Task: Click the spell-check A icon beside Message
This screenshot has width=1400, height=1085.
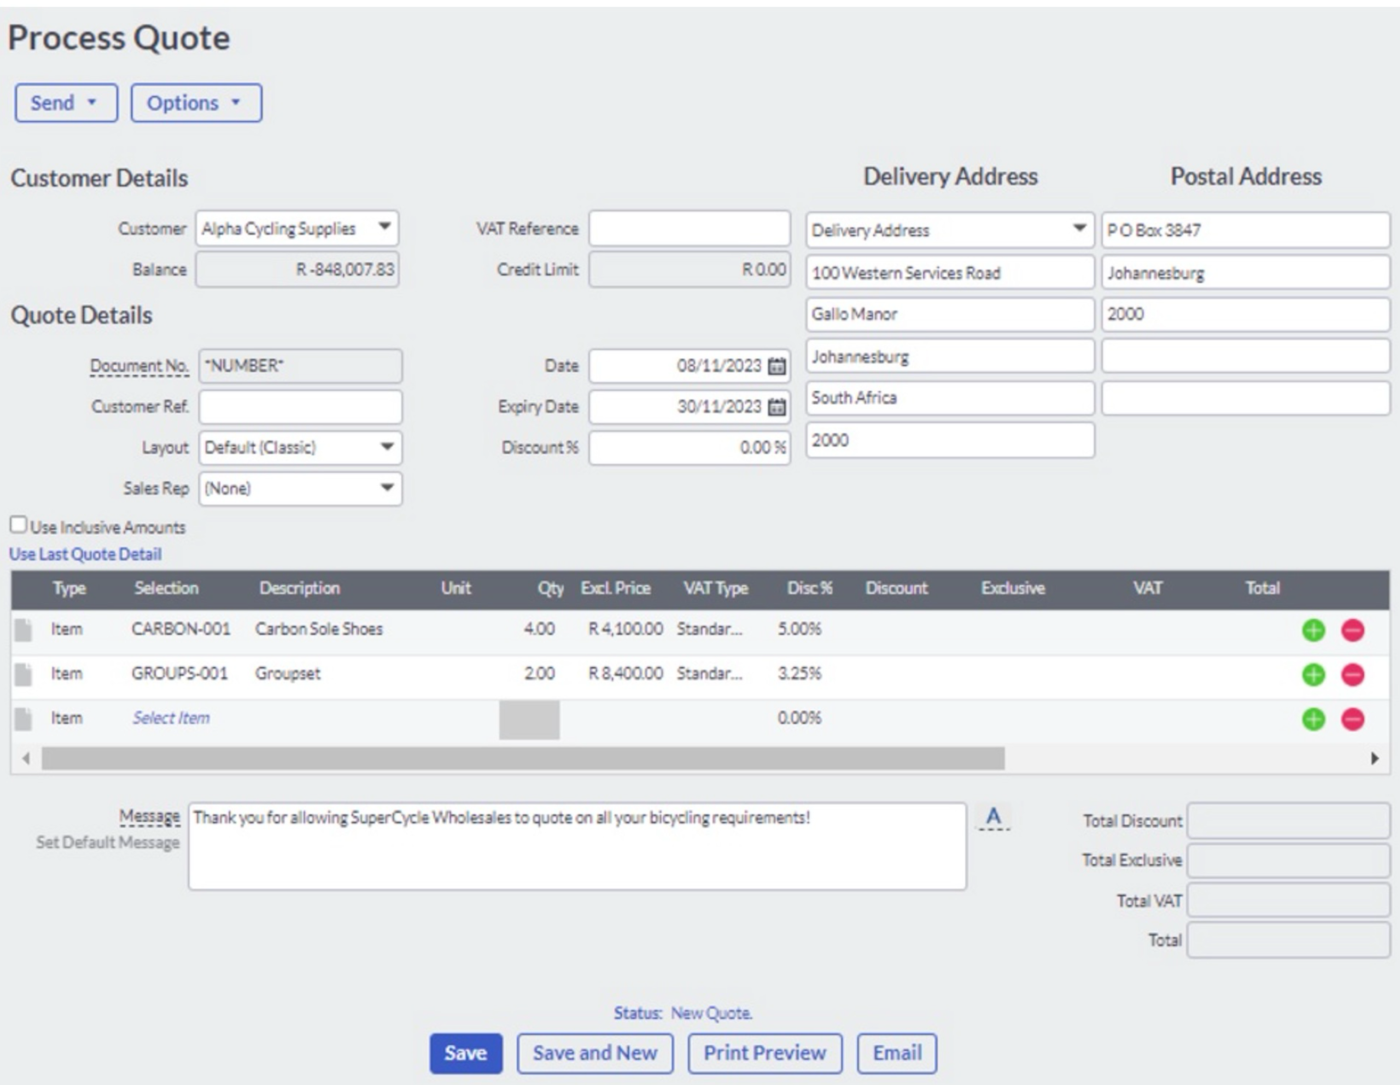Action: 993,817
